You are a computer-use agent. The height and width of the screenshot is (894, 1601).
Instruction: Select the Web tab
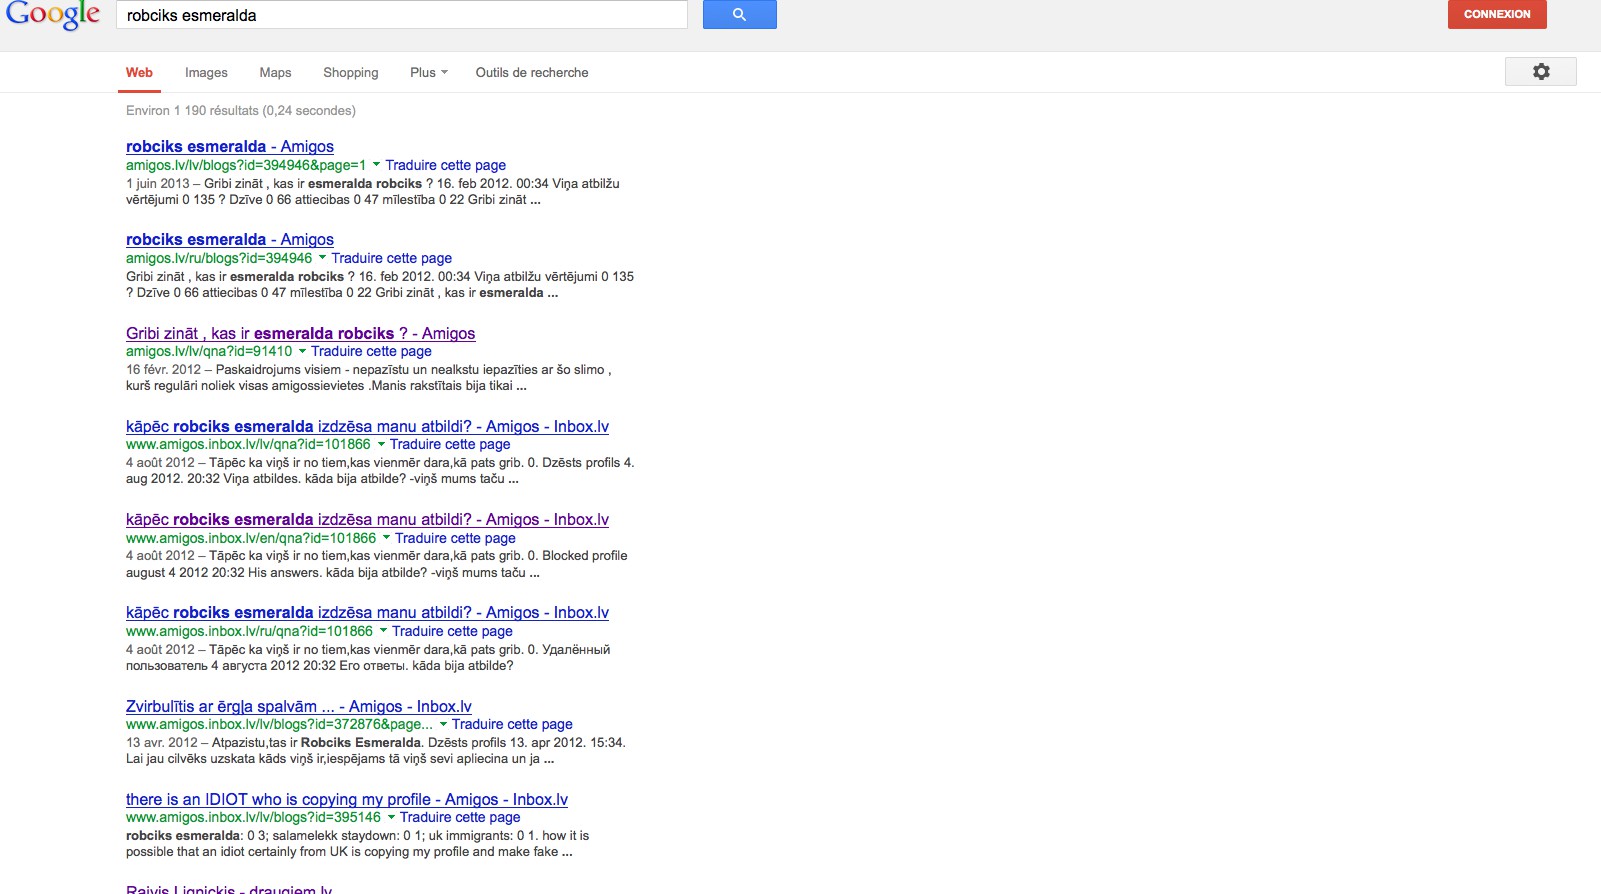pos(139,72)
